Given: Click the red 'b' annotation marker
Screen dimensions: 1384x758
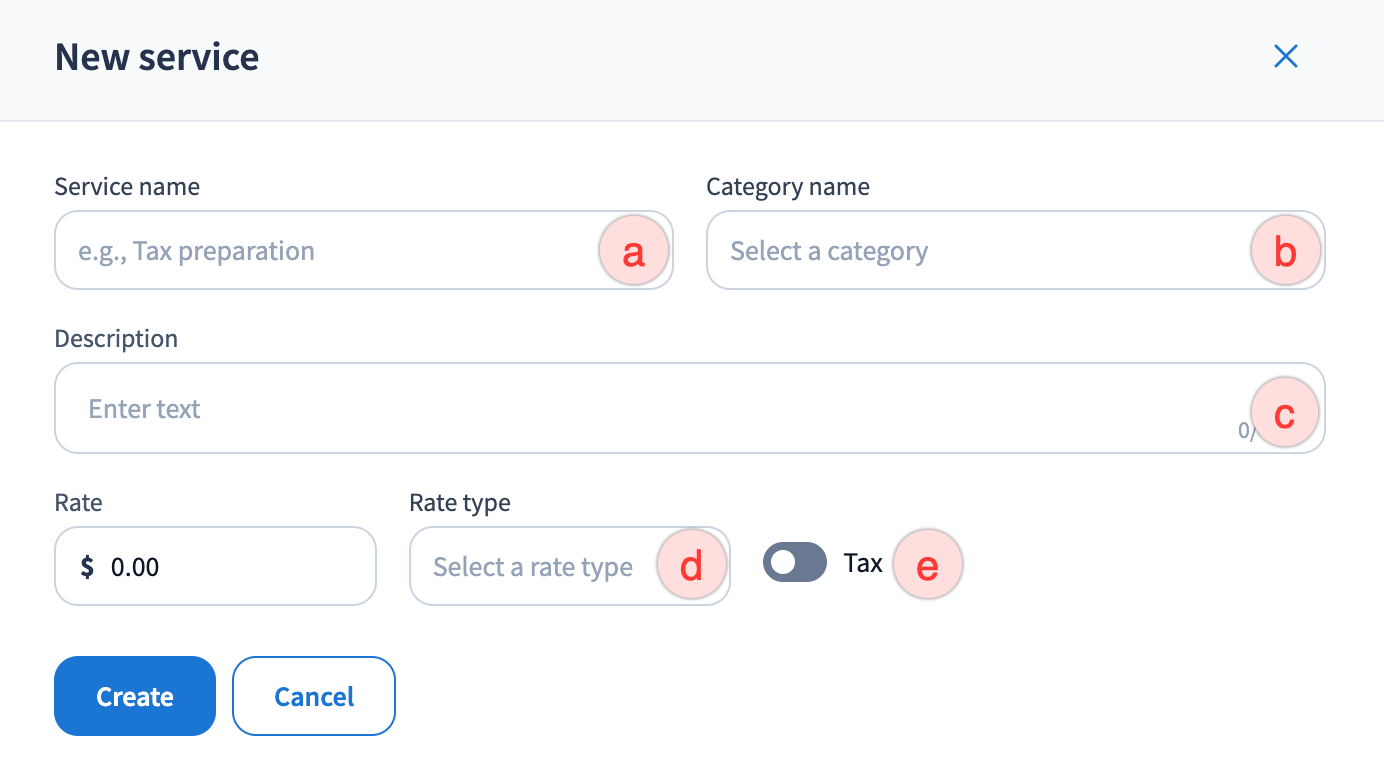Looking at the screenshot, I should click(x=1285, y=251).
